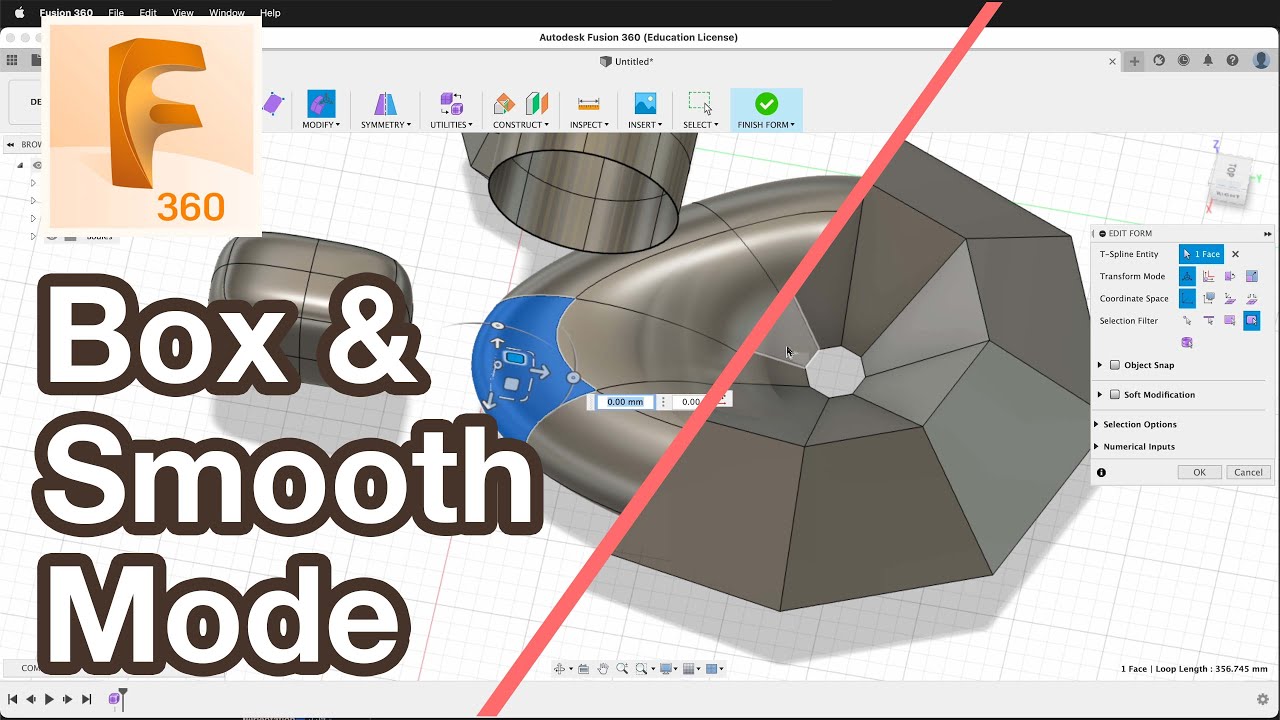The image size is (1280, 720).
Task: Choose Edge selection filter icon
Action: pos(1208,320)
